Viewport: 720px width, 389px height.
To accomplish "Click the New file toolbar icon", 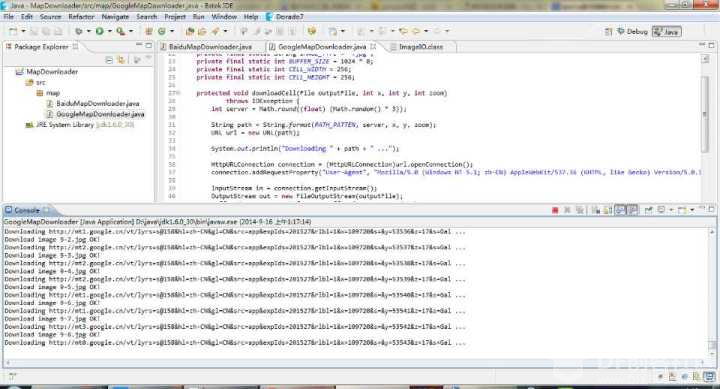I will [x=13, y=31].
